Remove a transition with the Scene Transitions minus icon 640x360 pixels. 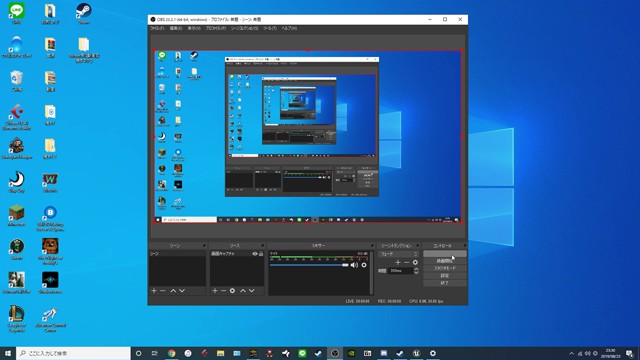407,262
